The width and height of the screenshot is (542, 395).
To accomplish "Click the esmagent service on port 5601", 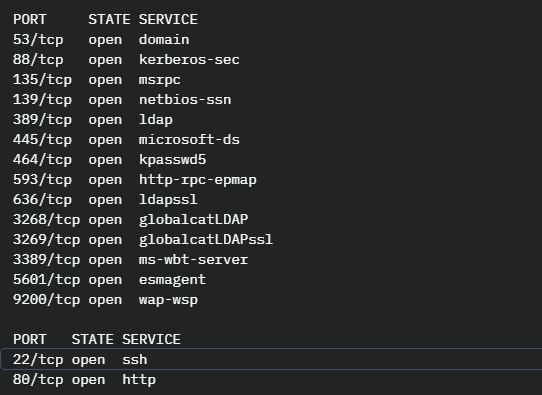I will coord(172,280).
